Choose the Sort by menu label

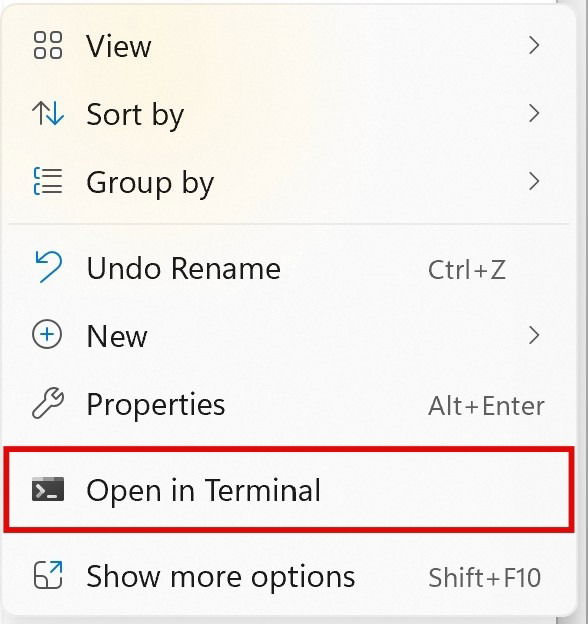click(x=135, y=115)
